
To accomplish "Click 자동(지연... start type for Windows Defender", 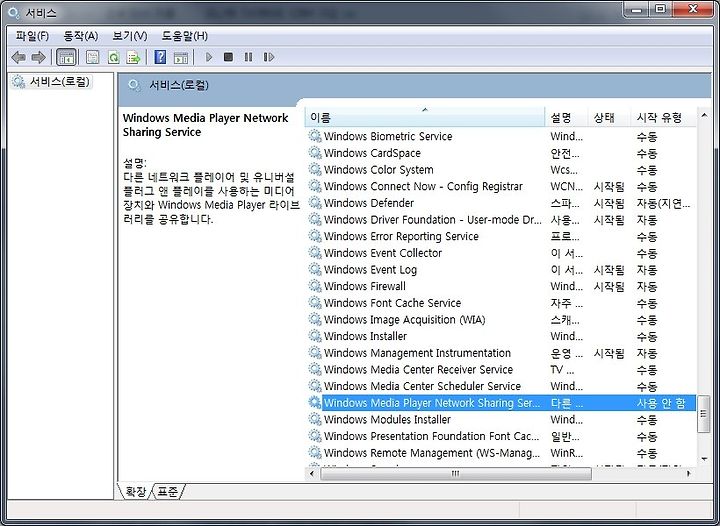I will click(x=663, y=203).
